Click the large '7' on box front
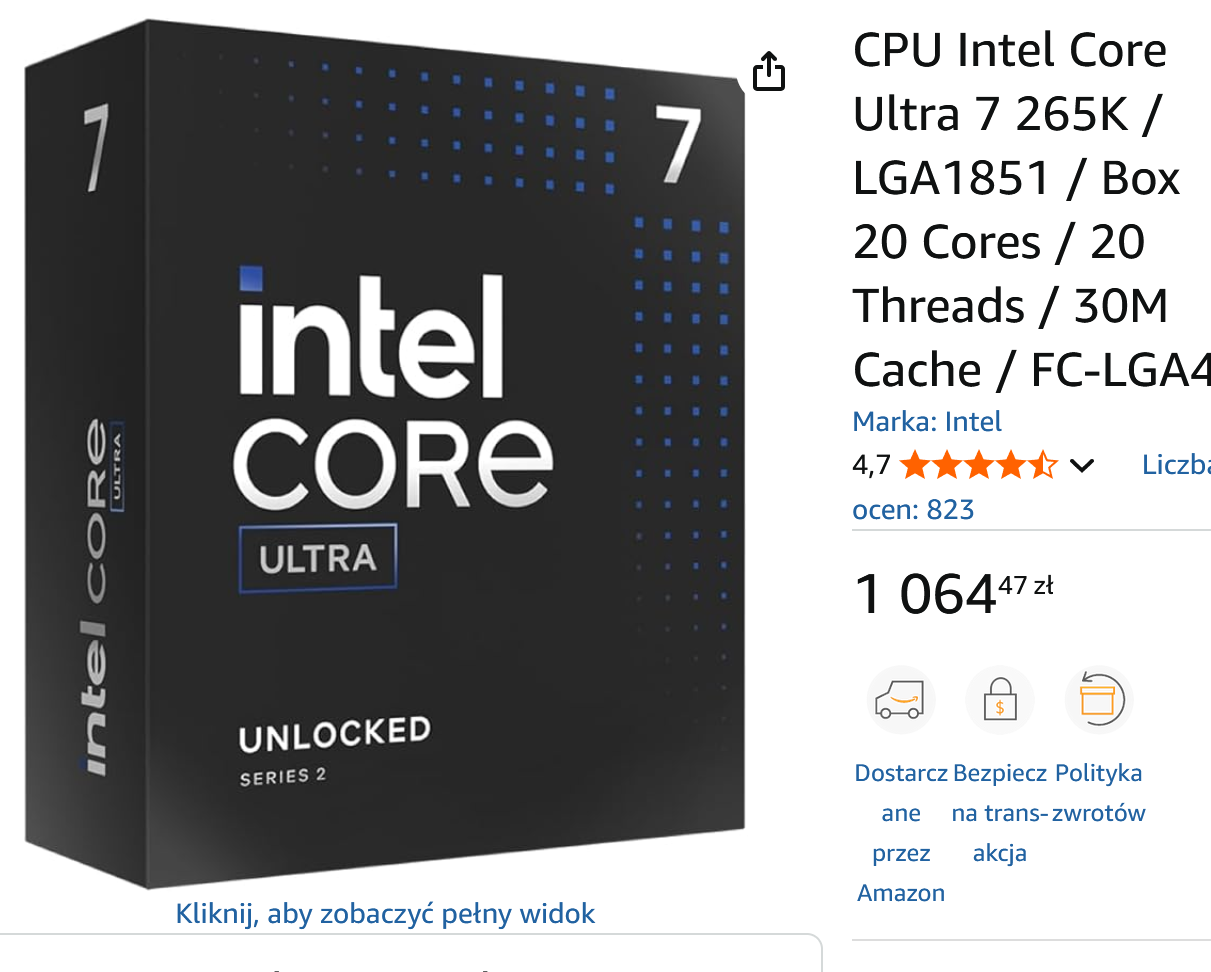 676,143
